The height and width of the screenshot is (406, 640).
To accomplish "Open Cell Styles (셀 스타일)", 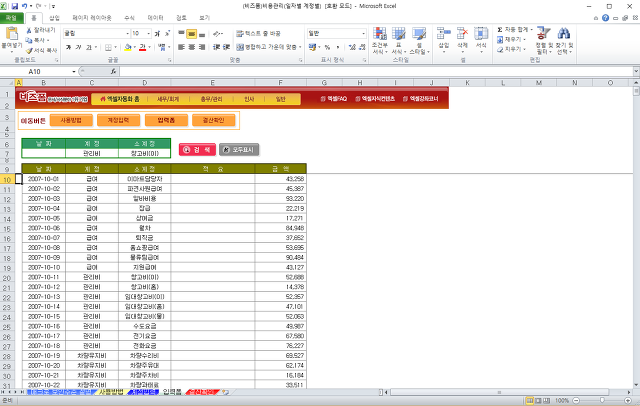I will (x=419, y=40).
